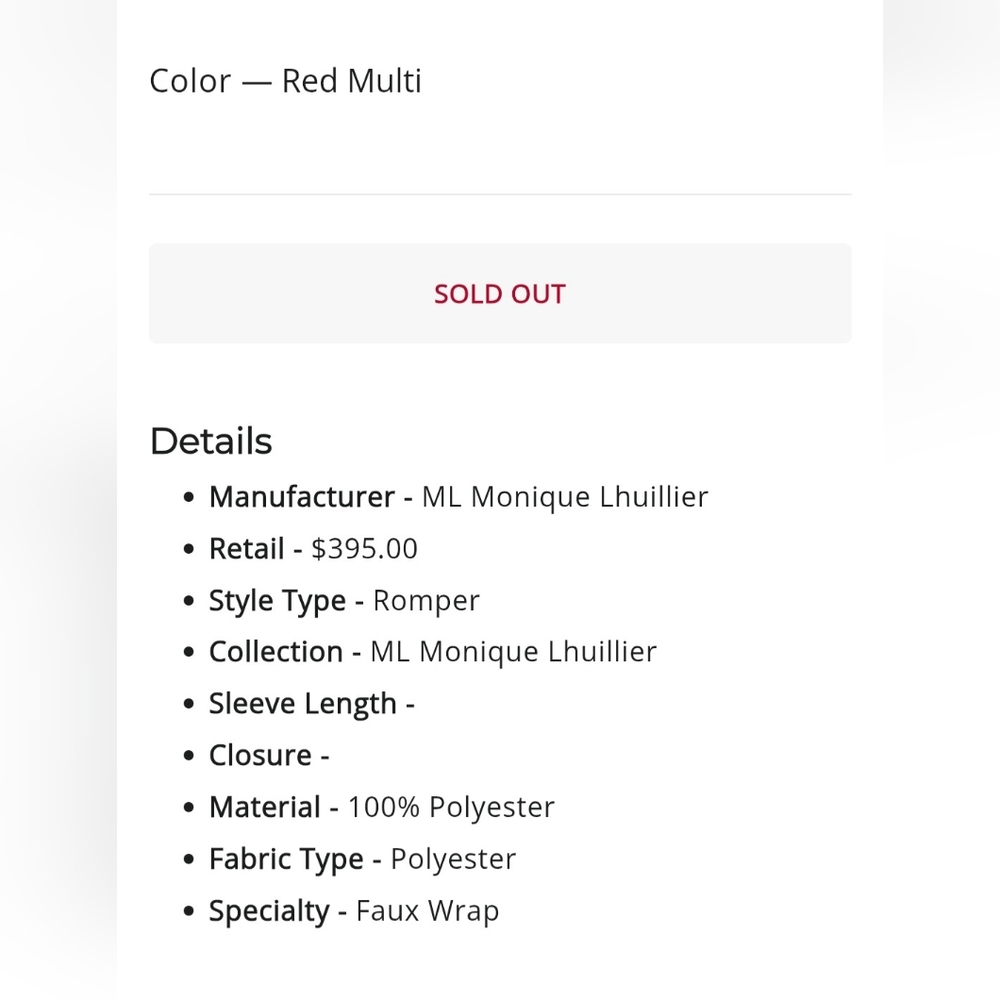This screenshot has width=1000, height=1000.
Task: Click the Manufacturer label
Action: [302, 497]
